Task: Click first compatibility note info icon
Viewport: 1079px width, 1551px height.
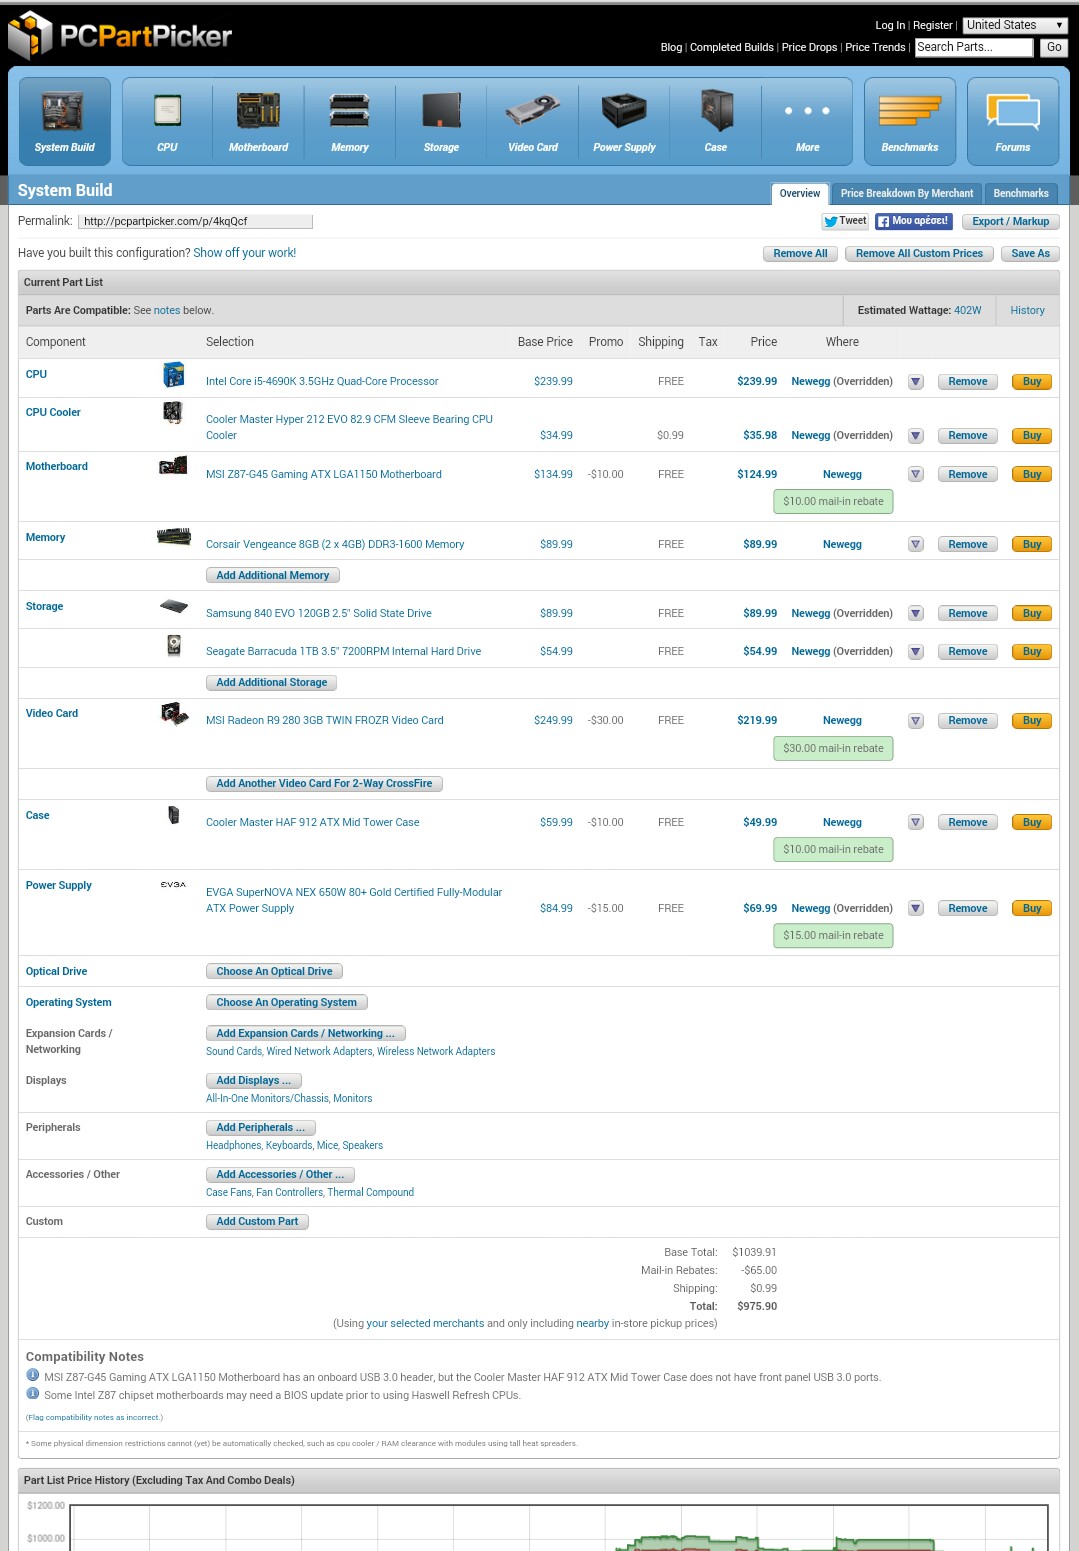Action: 32,1375
